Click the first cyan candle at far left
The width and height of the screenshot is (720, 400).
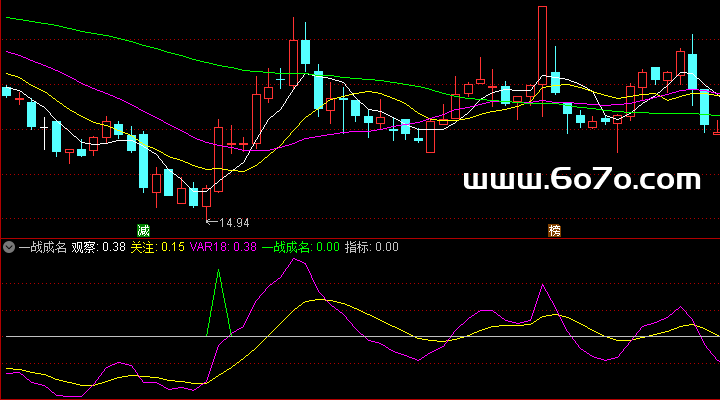(x=7, y=91)
